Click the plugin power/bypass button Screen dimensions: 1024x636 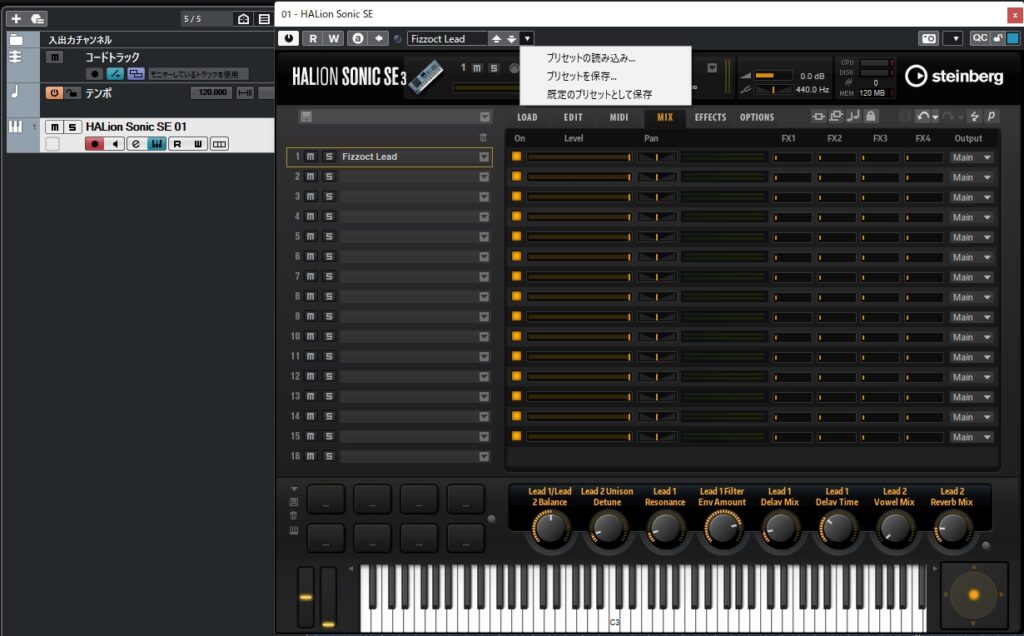[288, 39]
